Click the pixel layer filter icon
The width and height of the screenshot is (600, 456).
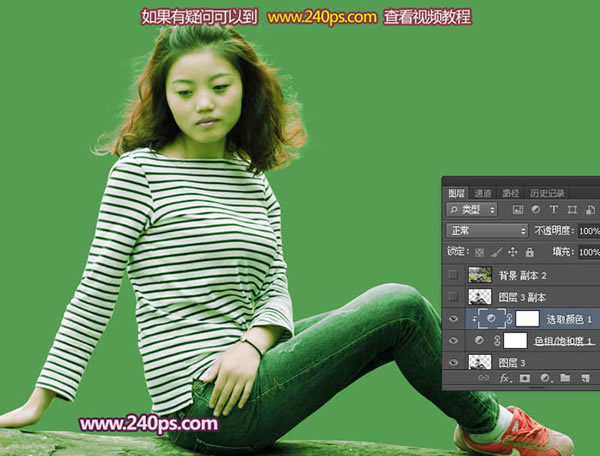[518, 210]
